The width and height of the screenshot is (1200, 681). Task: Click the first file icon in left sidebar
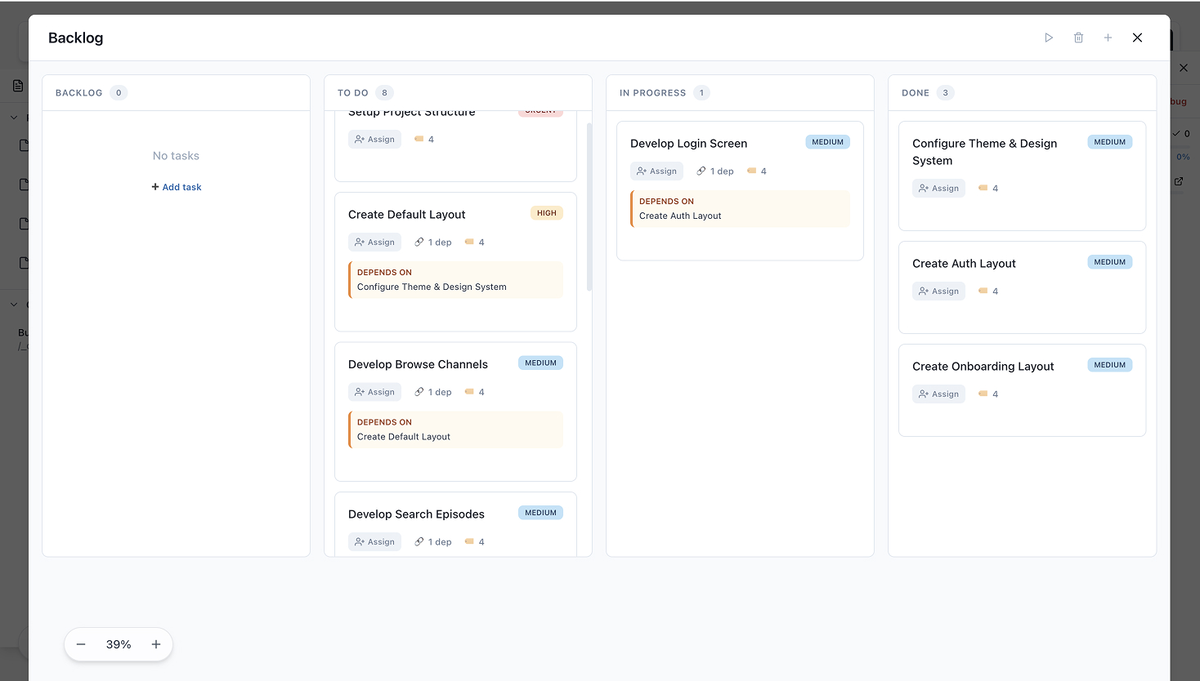click(23, 144)
